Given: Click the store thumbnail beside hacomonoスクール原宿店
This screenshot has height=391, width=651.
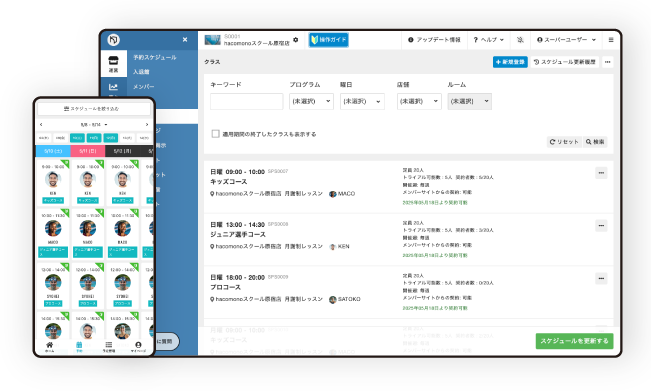Looking at the screenshot, I should point(213,40).
